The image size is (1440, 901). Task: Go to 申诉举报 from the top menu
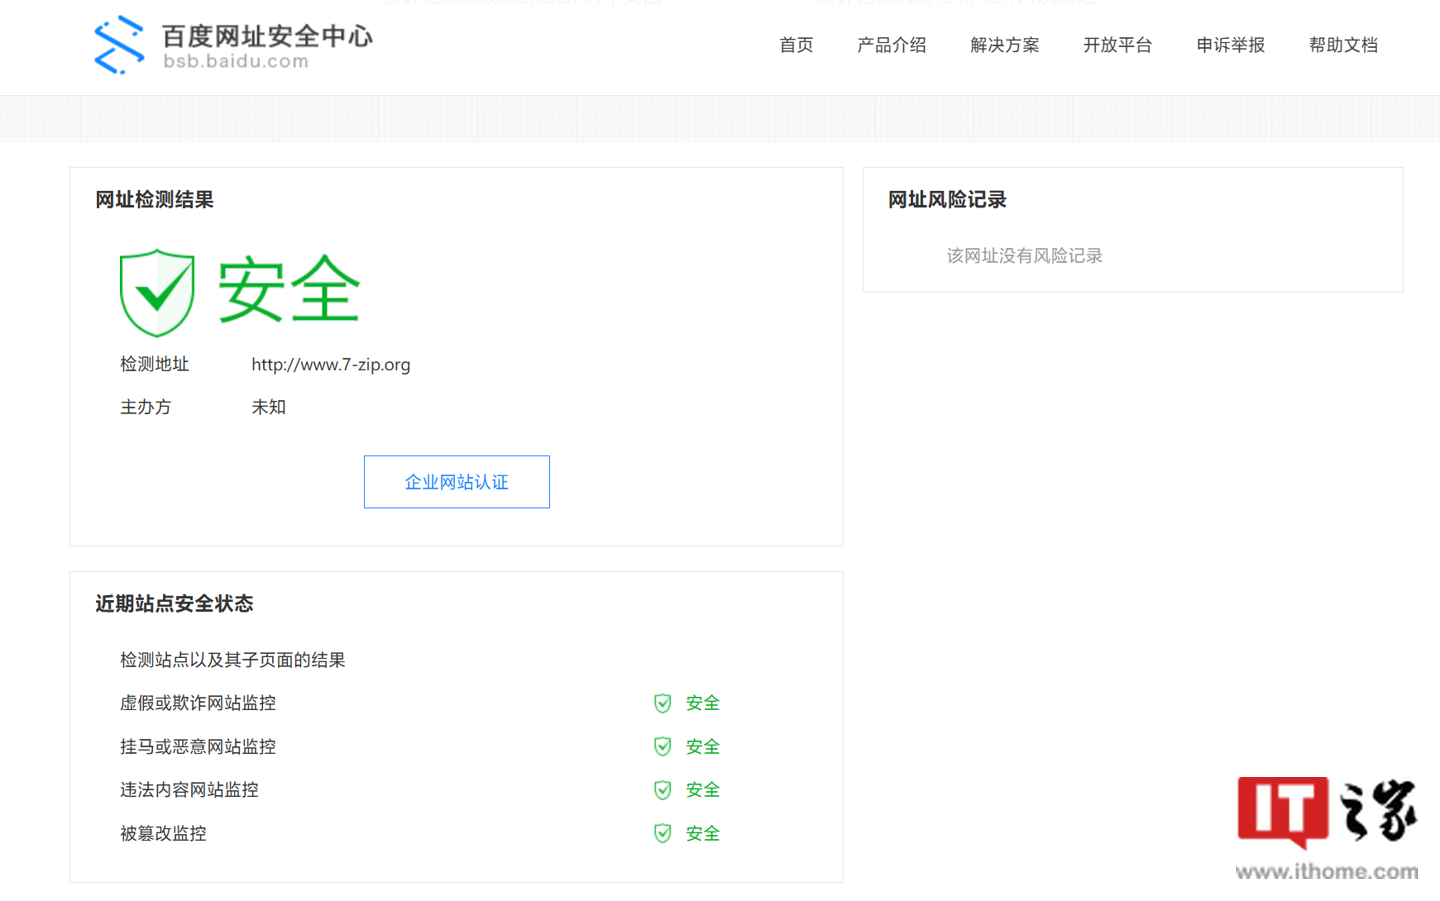point(1230,45)
